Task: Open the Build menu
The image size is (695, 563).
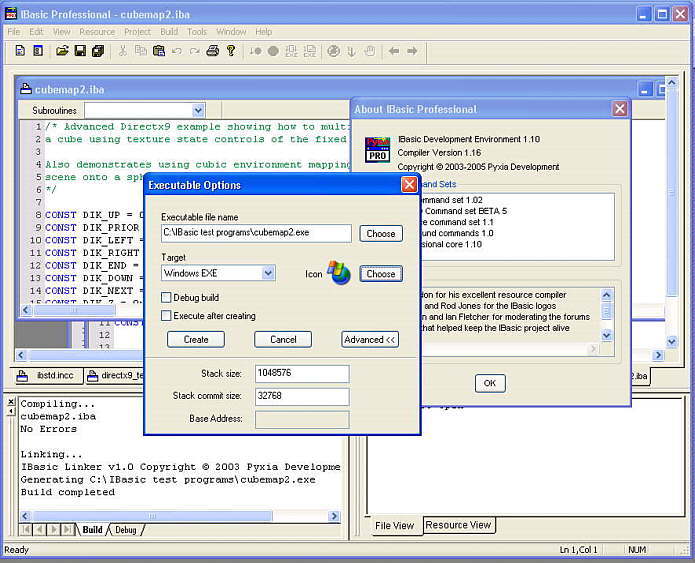Action: (x=169, y=31)
